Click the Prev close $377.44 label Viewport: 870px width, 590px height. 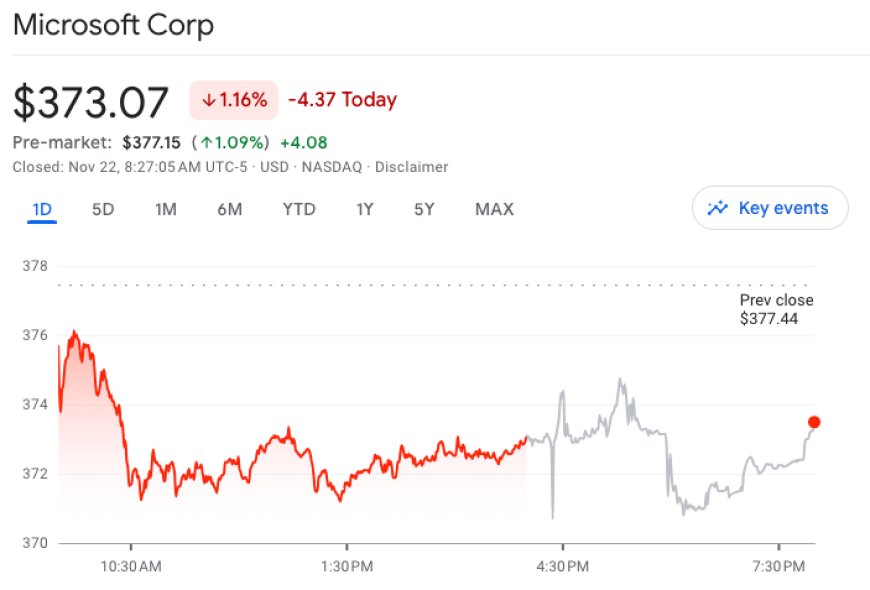tap(775, 309)
